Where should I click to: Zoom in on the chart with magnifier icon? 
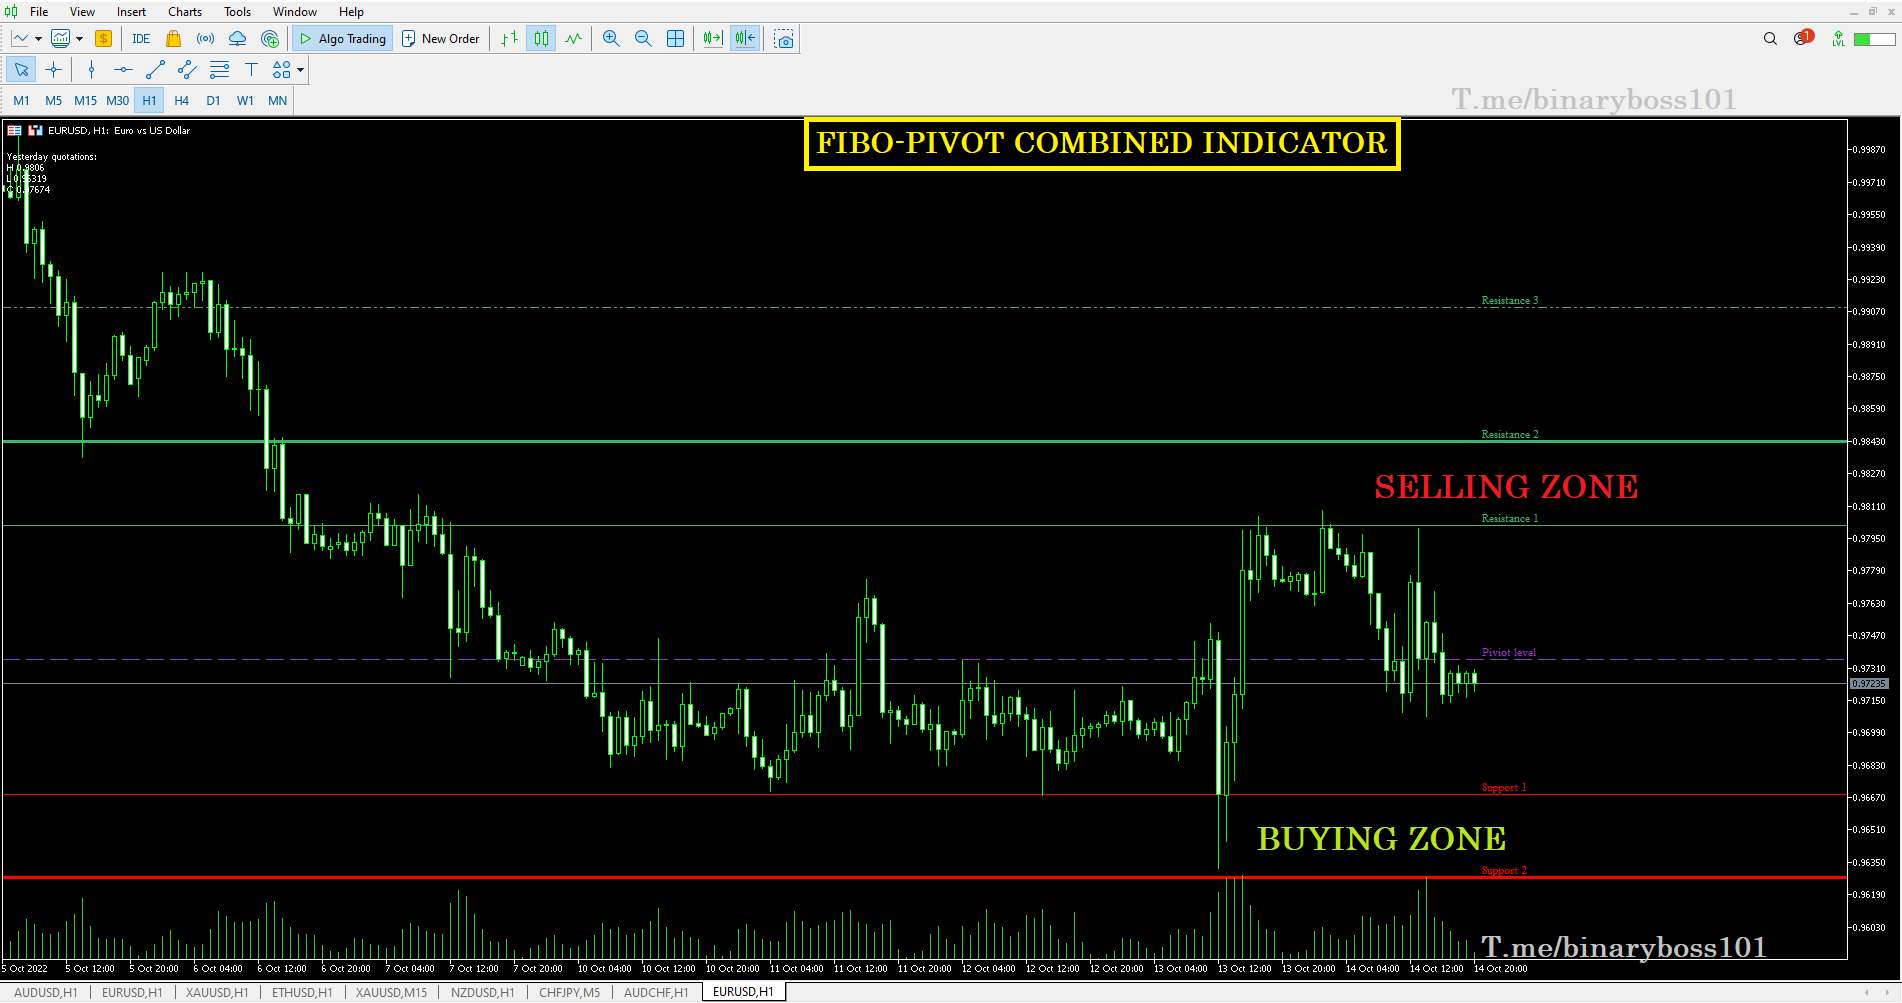click(x=611, y=38)
